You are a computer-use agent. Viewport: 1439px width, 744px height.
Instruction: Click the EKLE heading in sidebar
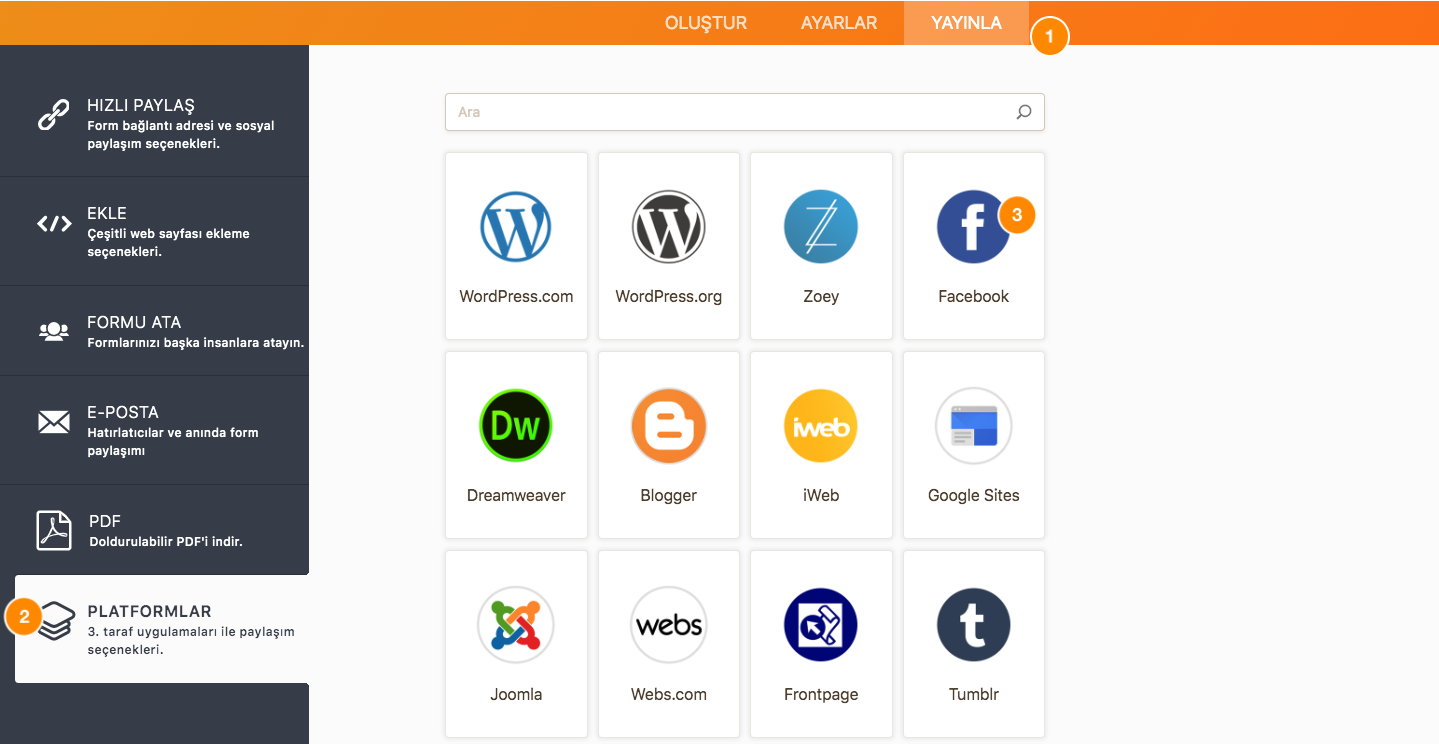(x=107, y=213)
